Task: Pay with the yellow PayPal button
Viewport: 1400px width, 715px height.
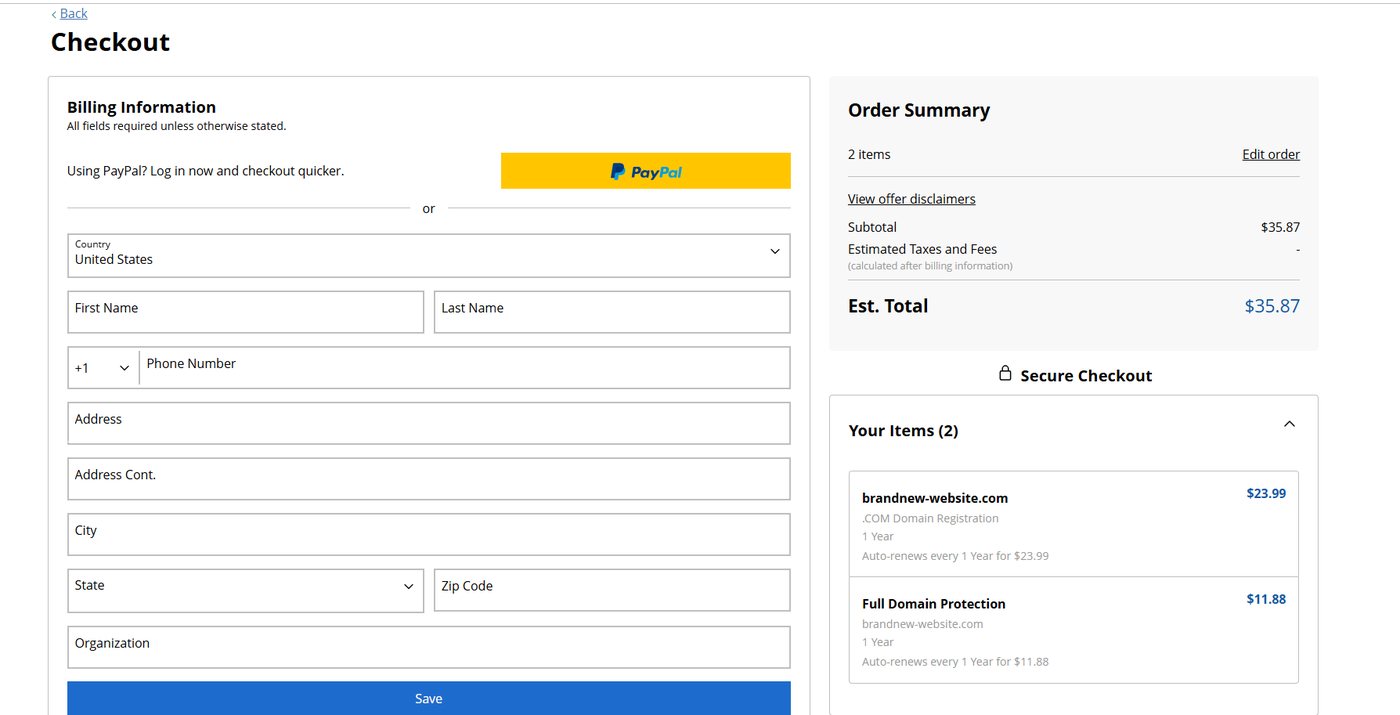Action: pyautogui.click(x=645, y=171)
